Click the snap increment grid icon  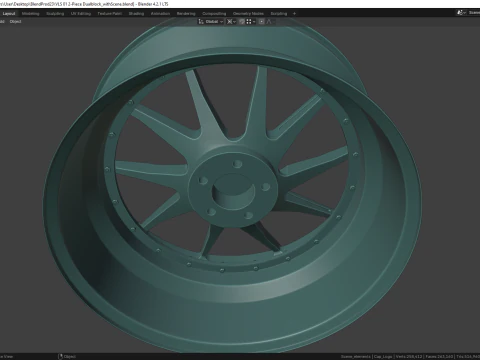249,22
